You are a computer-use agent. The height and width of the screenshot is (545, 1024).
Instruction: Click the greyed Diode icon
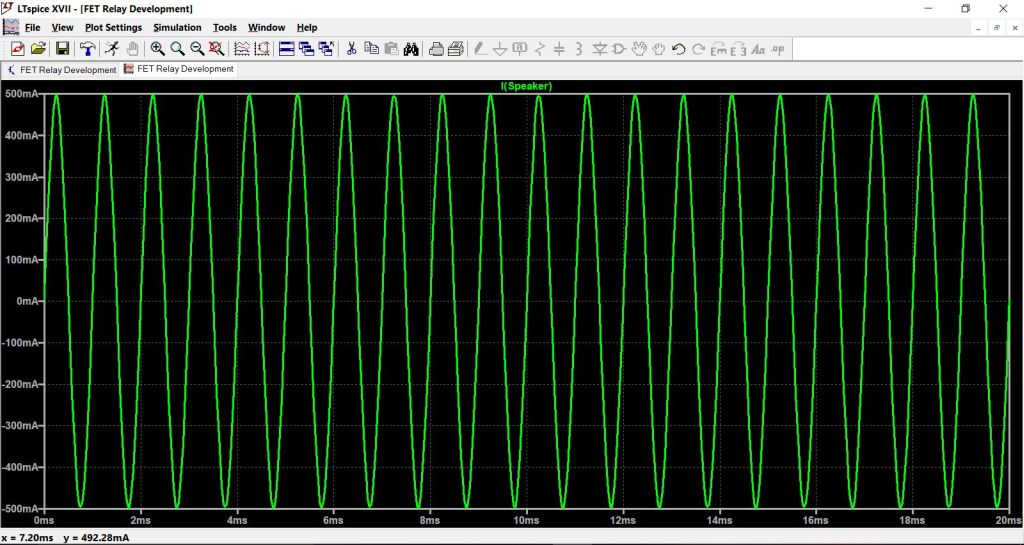[599, 49]
